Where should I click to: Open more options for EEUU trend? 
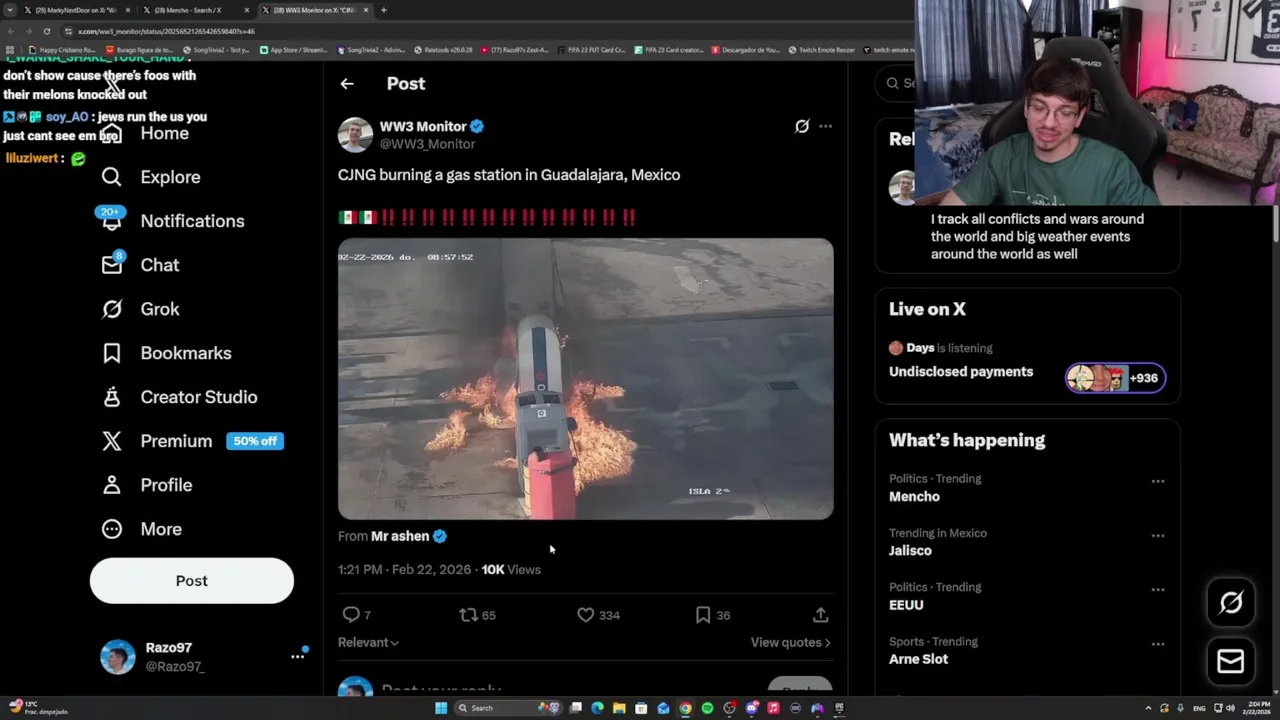click(x=1157, y=589)
